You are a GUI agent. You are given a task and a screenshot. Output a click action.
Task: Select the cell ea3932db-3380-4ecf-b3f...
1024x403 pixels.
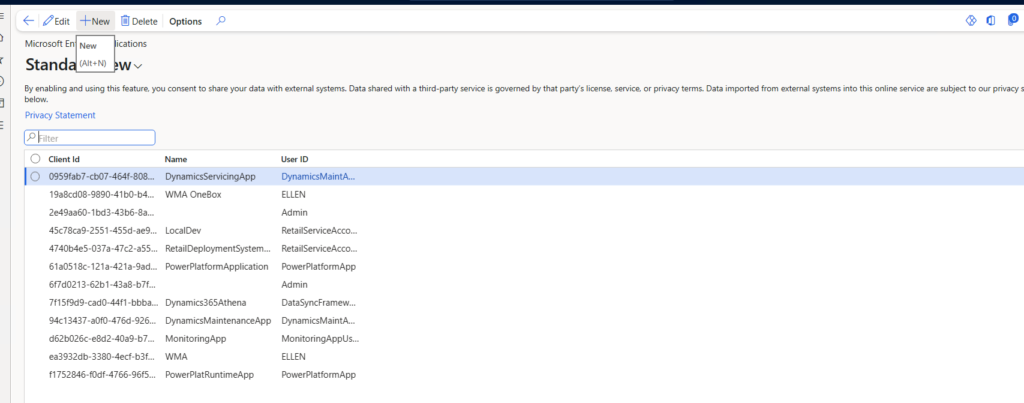102,357
